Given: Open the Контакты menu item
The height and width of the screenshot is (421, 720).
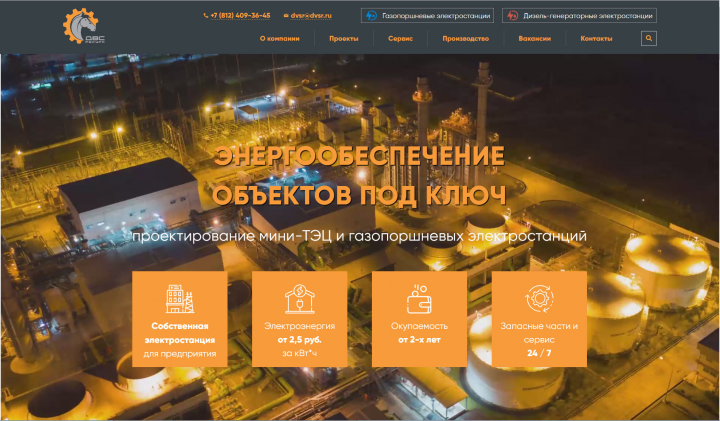Looking at the screenshot, I should coord(596,39).
